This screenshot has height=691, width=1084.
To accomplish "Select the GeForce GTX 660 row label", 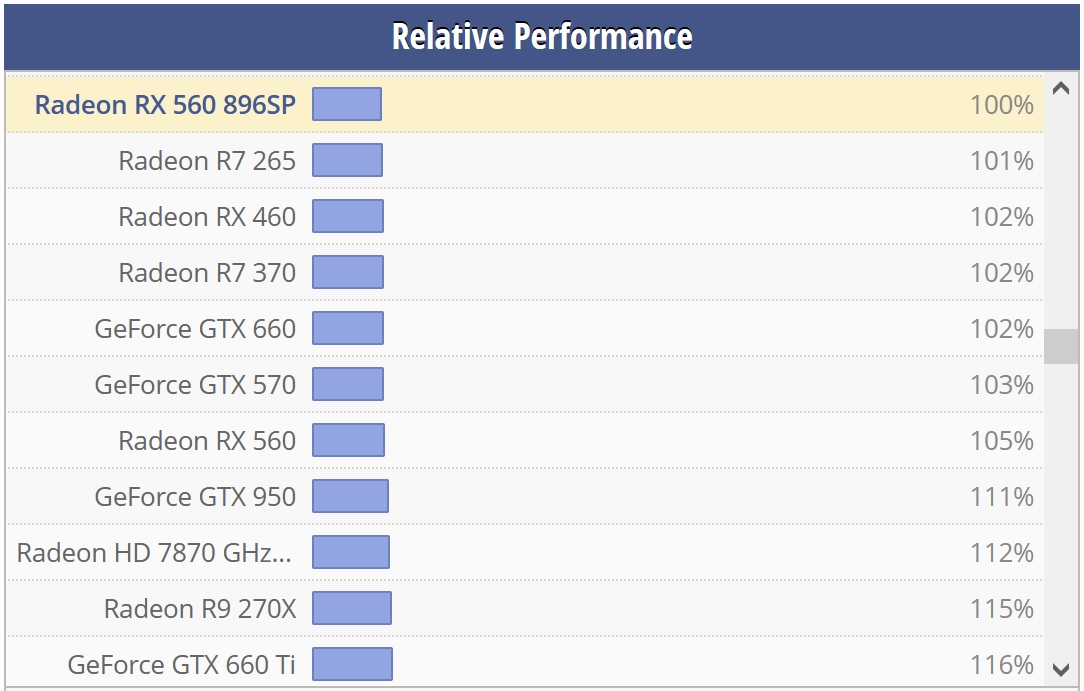I will [x=195, y=328].
